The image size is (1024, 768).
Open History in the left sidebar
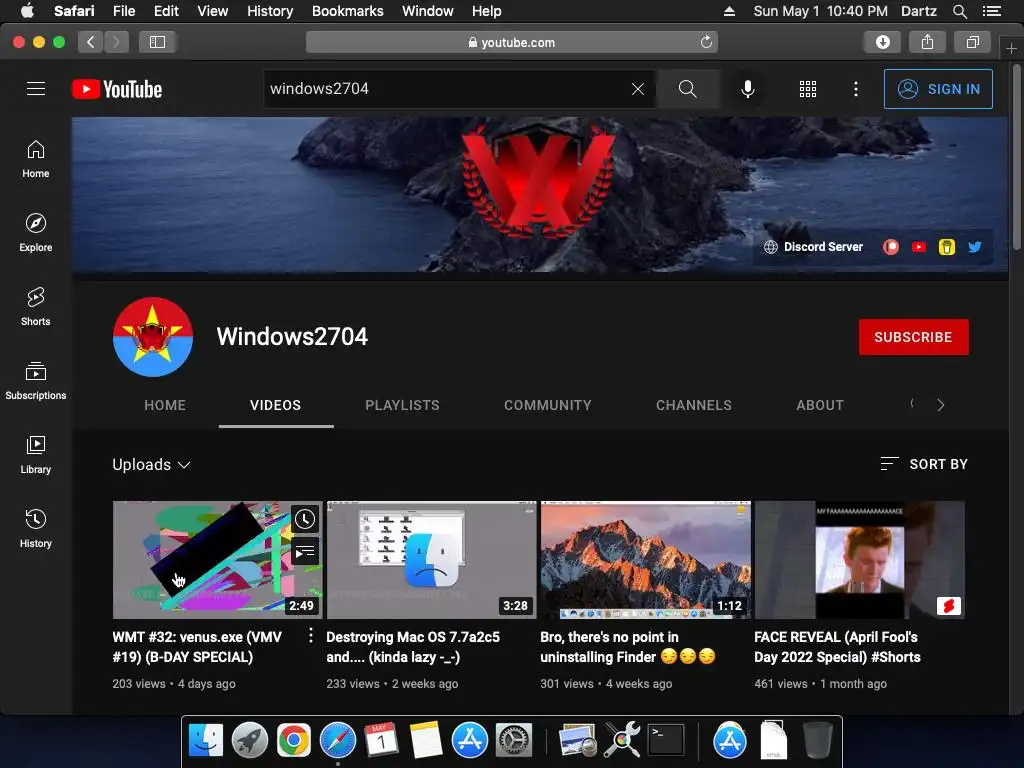pos(36,528)
